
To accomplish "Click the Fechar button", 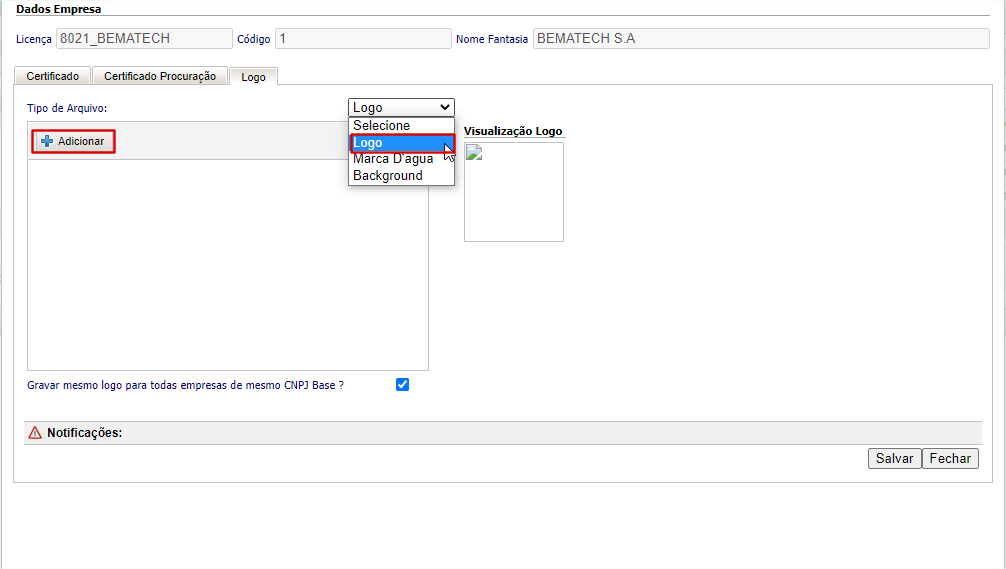I will [x=950, y=458].
